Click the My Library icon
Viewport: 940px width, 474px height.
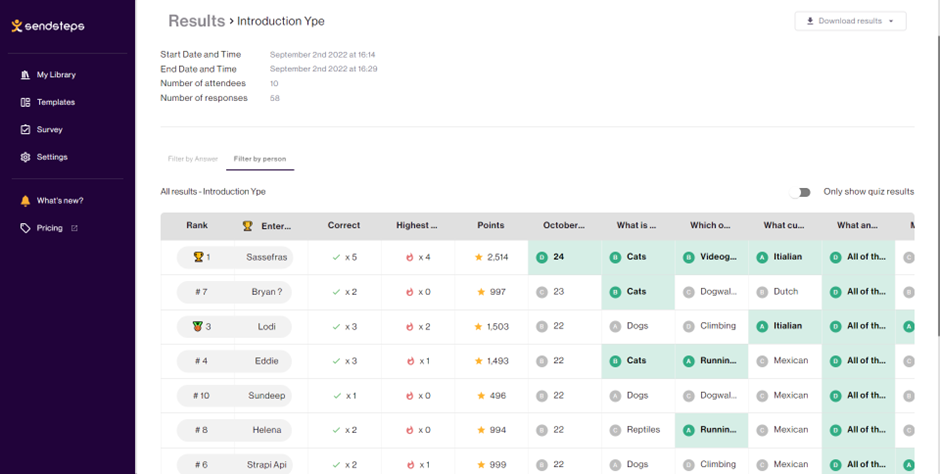pos(25,75)
